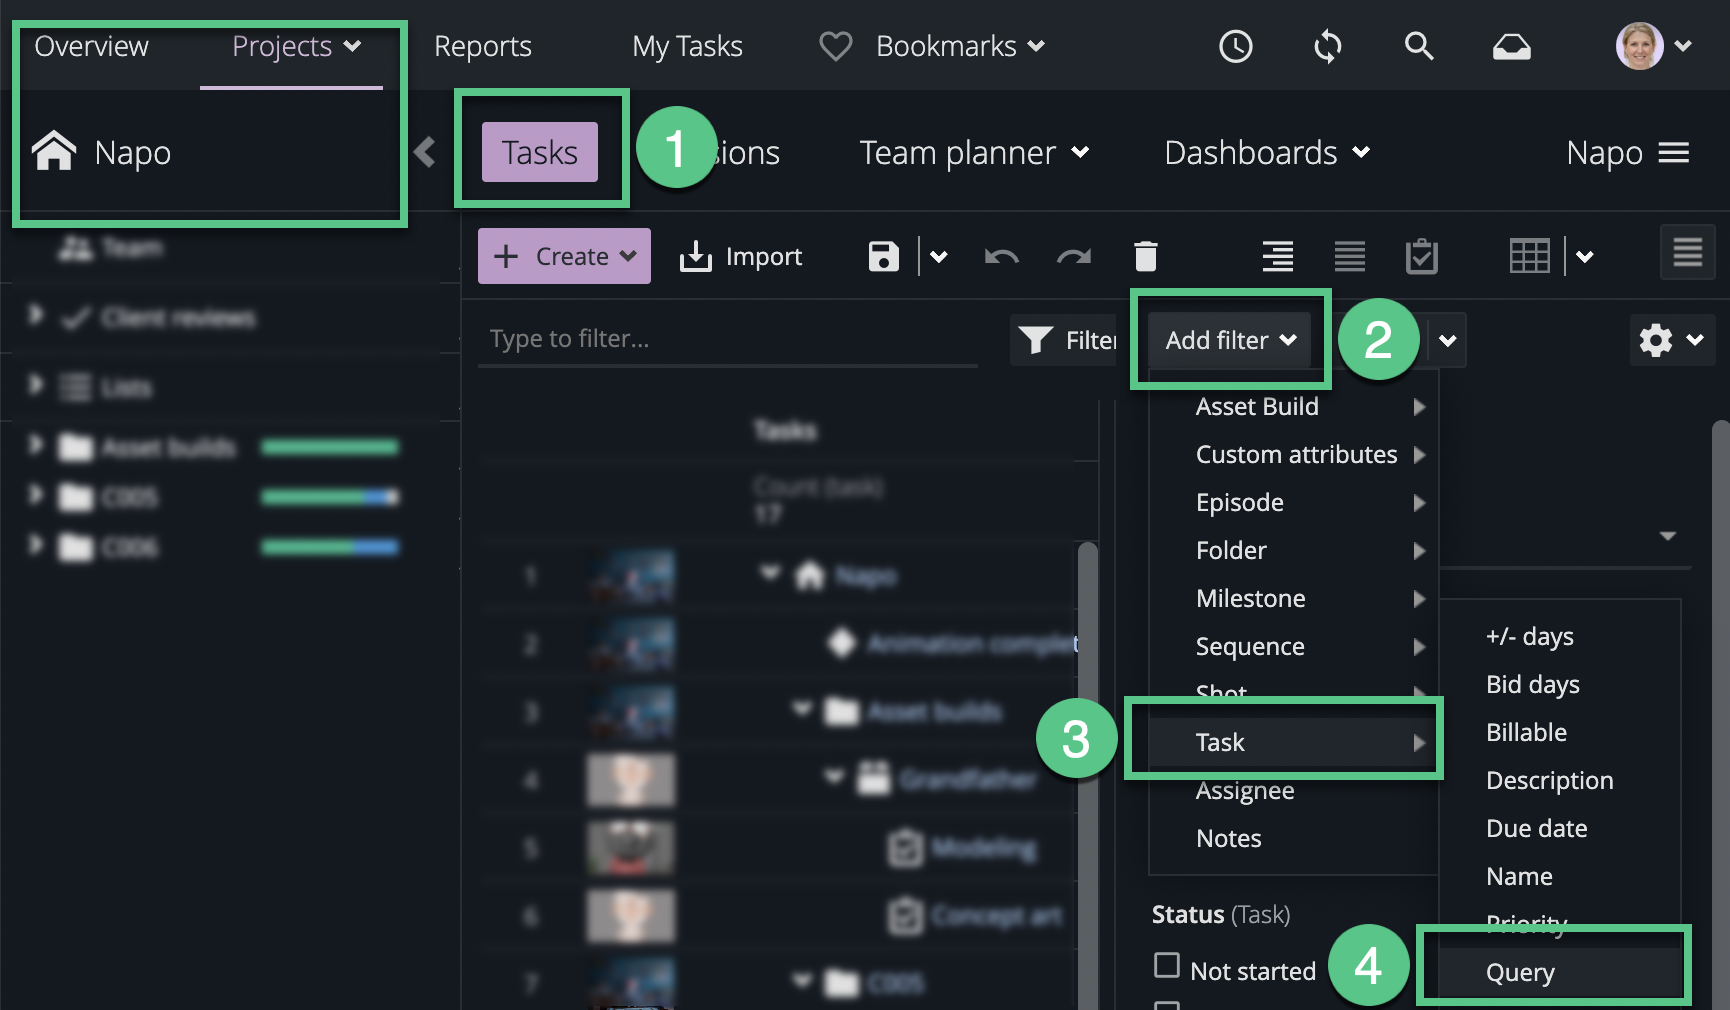Open the Reports link in top navigation

[x=483, y=46]
